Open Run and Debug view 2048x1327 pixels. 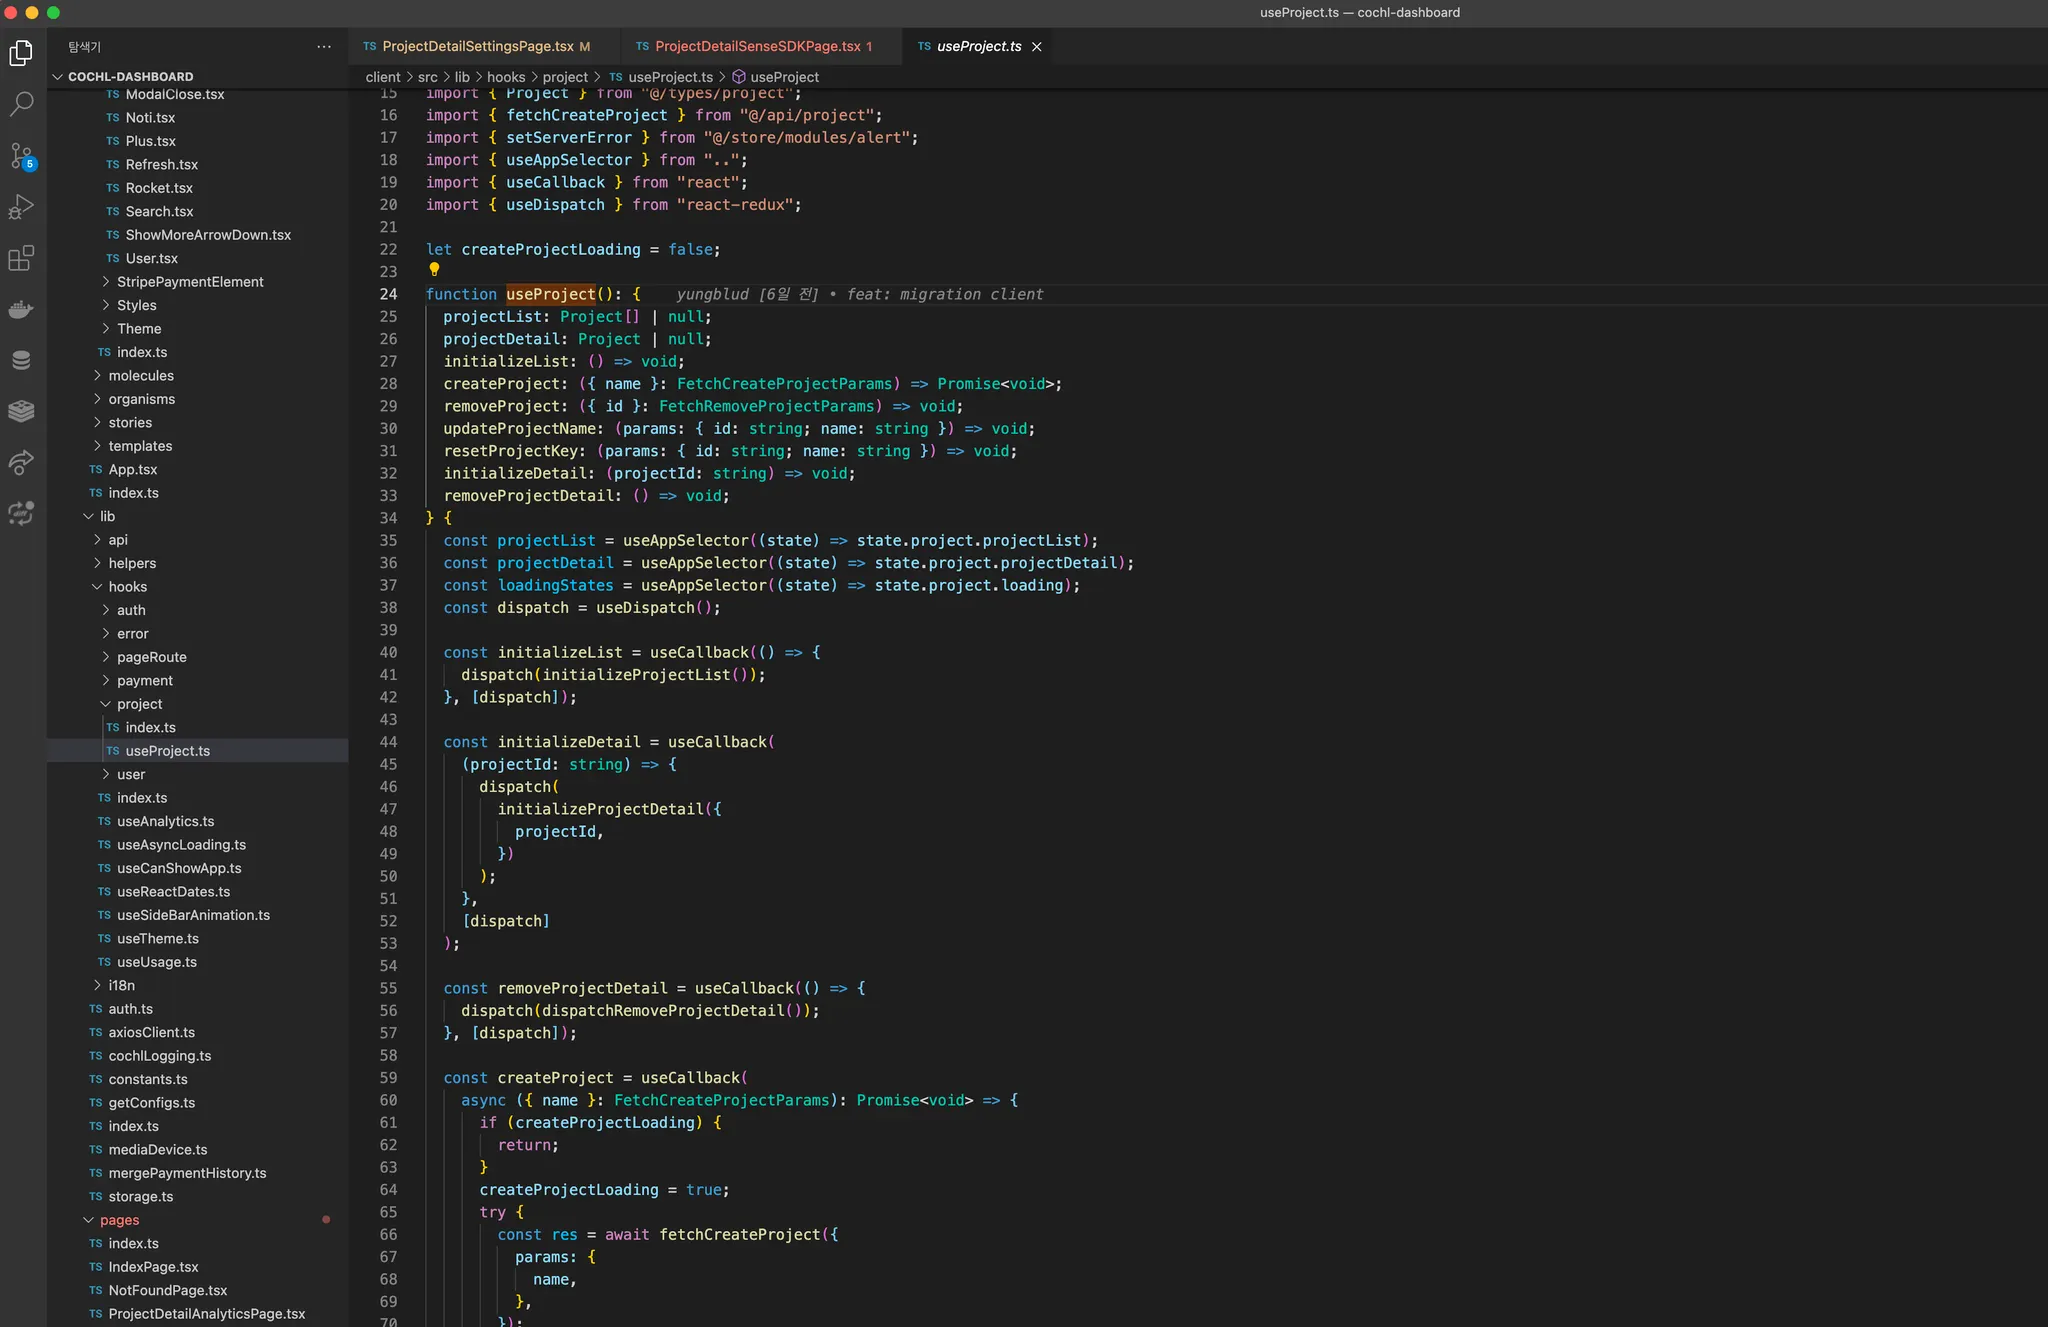tap(21, 207)
